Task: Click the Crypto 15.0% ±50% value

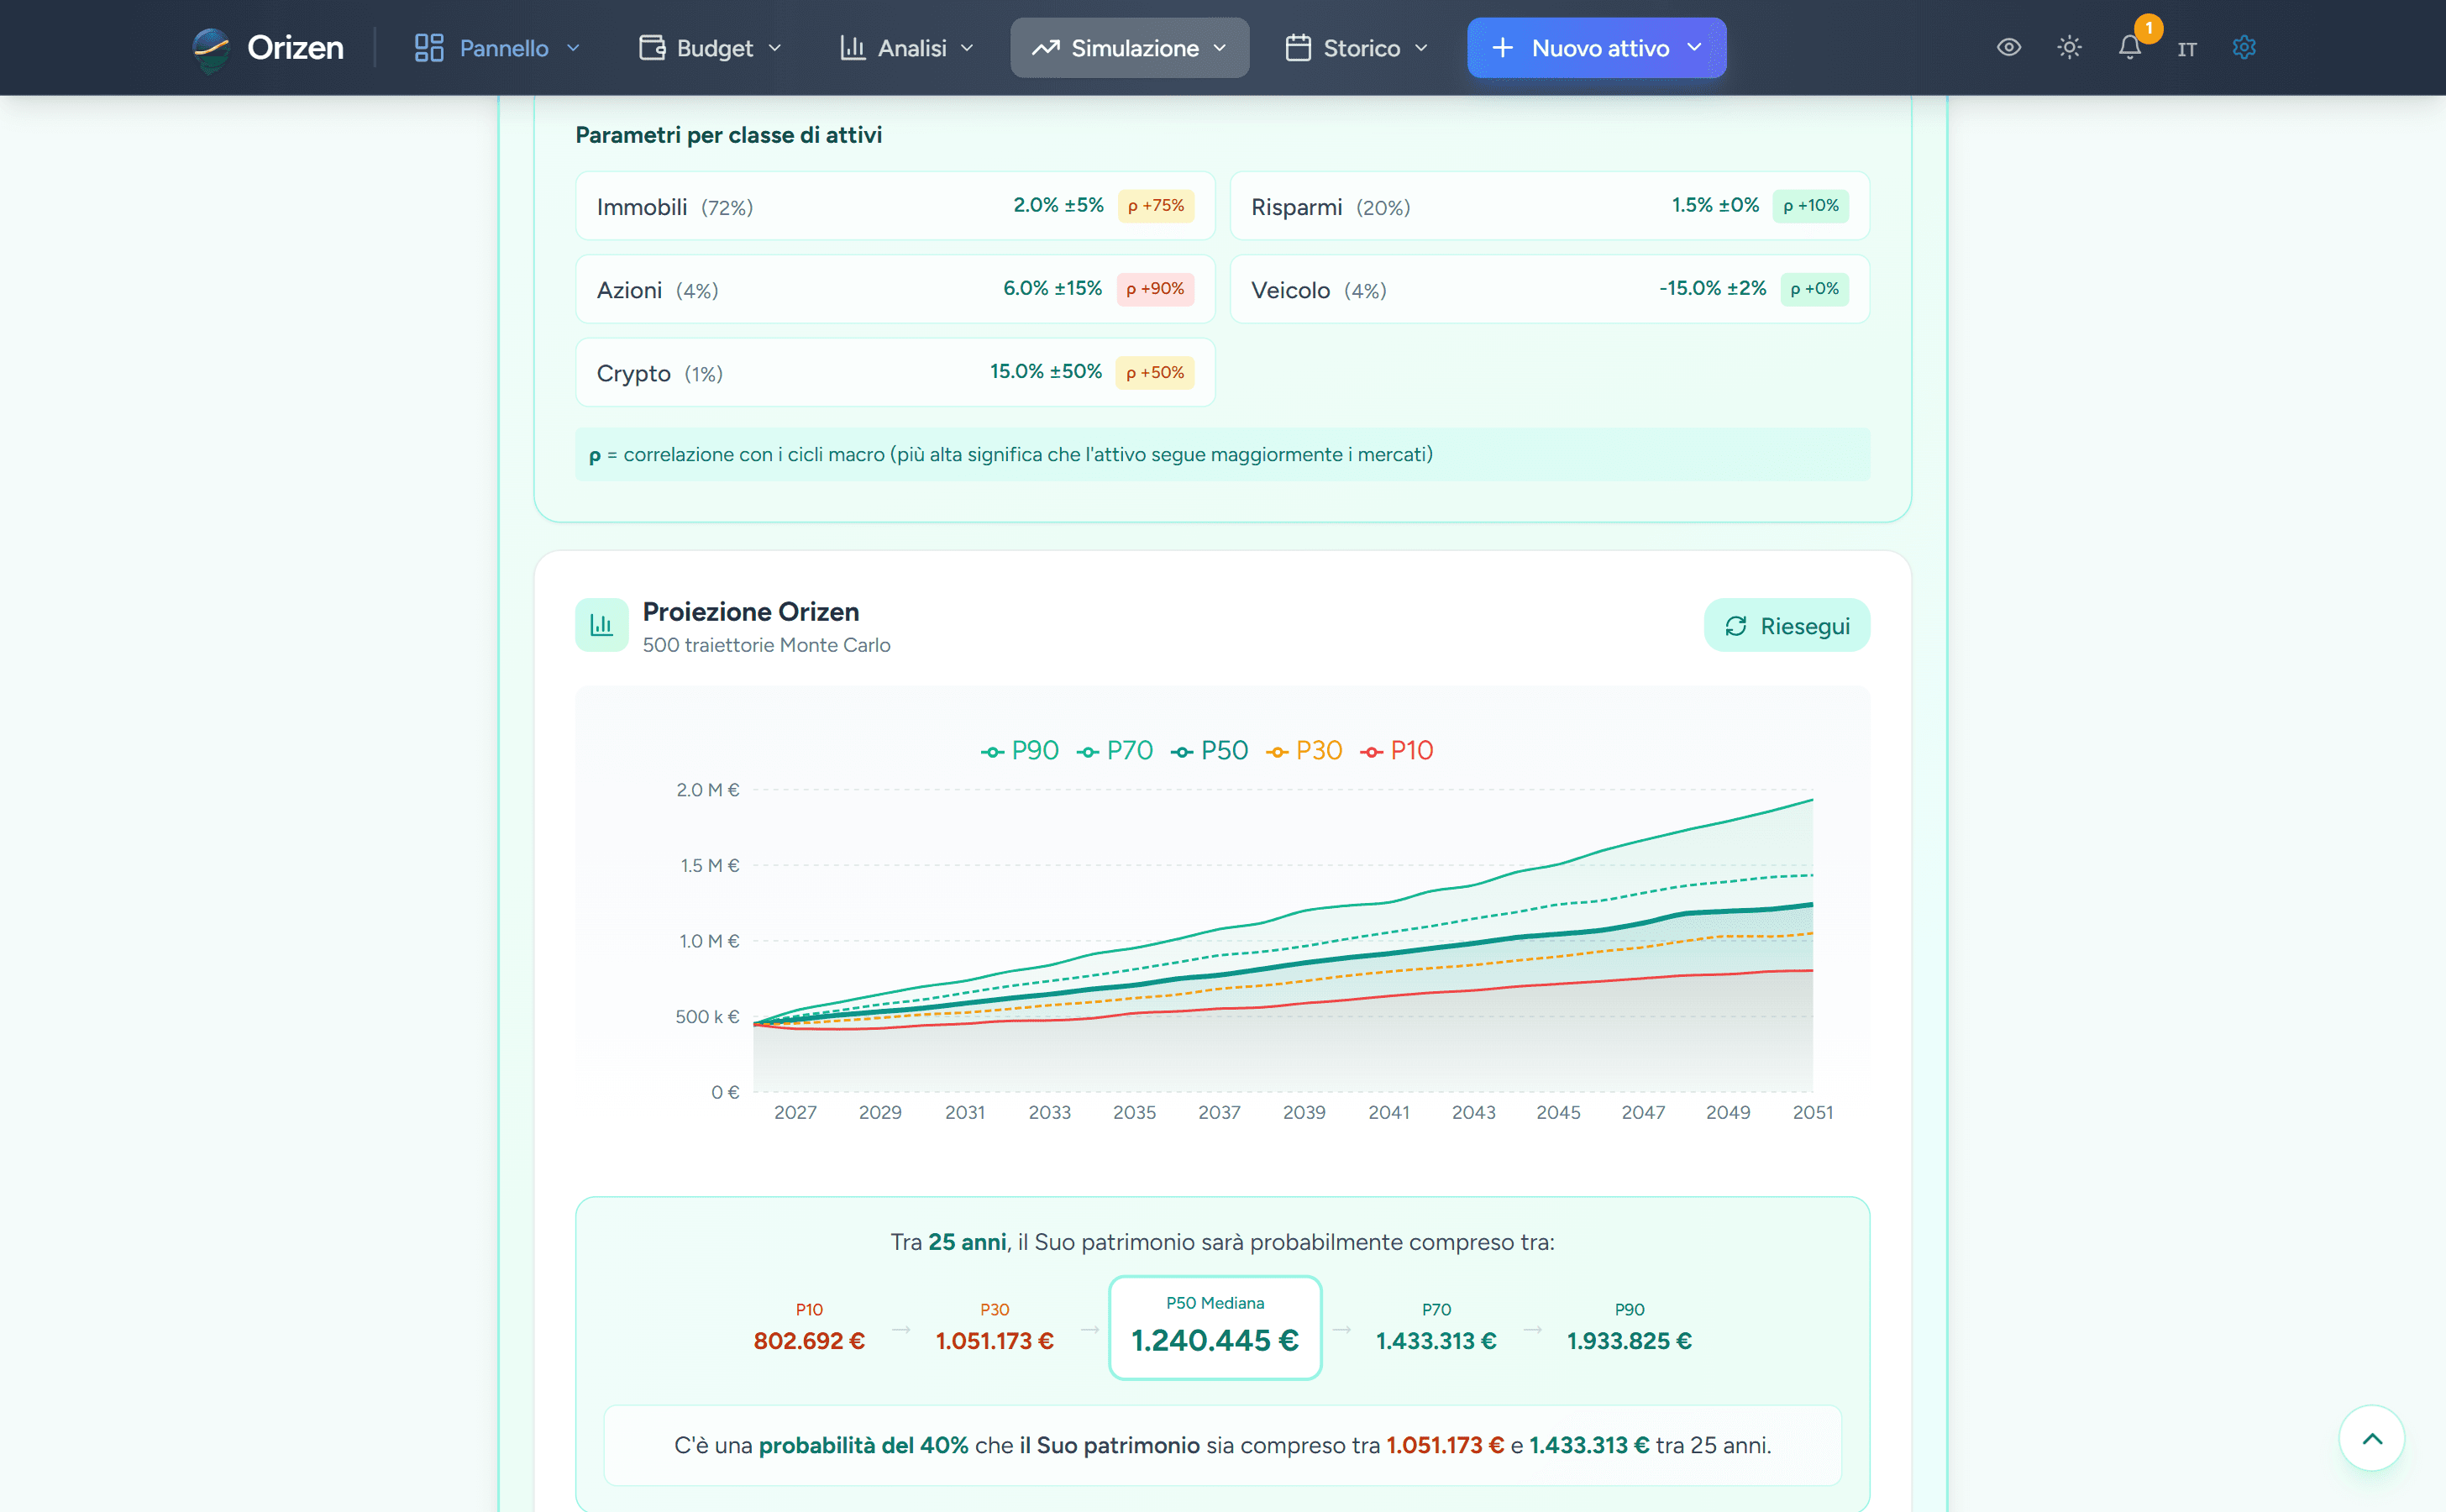Action: point(1045,371)
